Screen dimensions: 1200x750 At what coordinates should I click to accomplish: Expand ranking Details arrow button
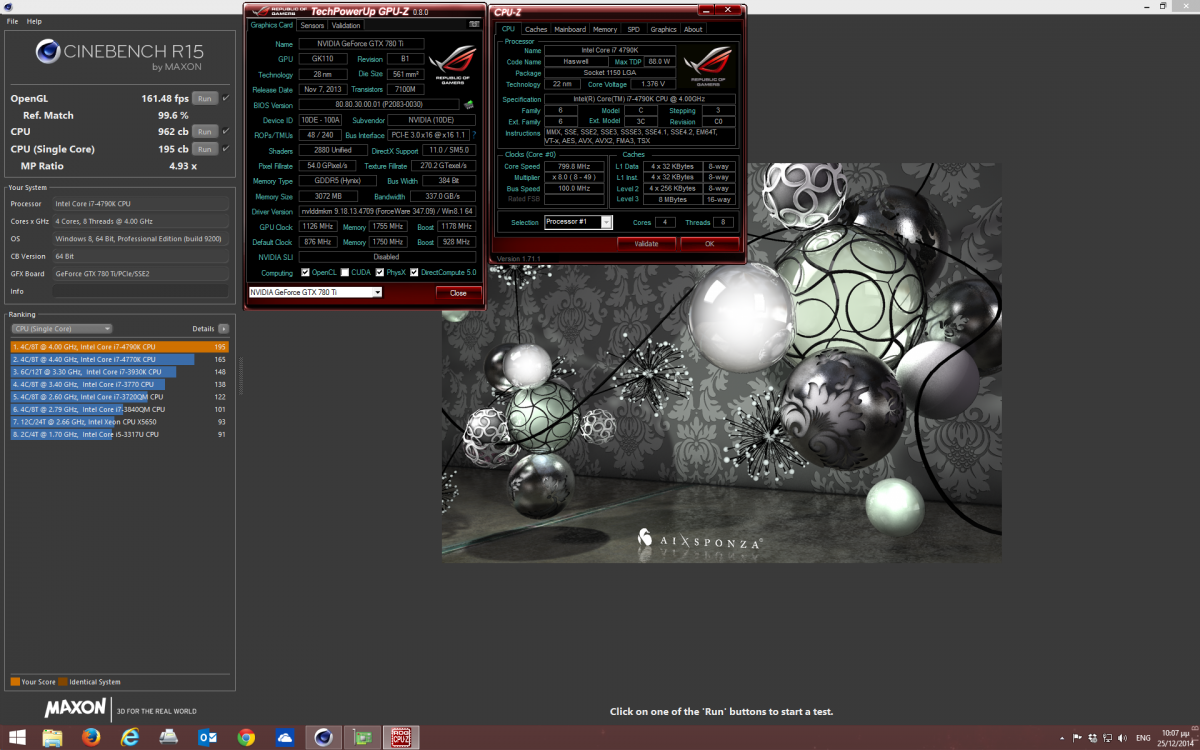click(224, 328)
